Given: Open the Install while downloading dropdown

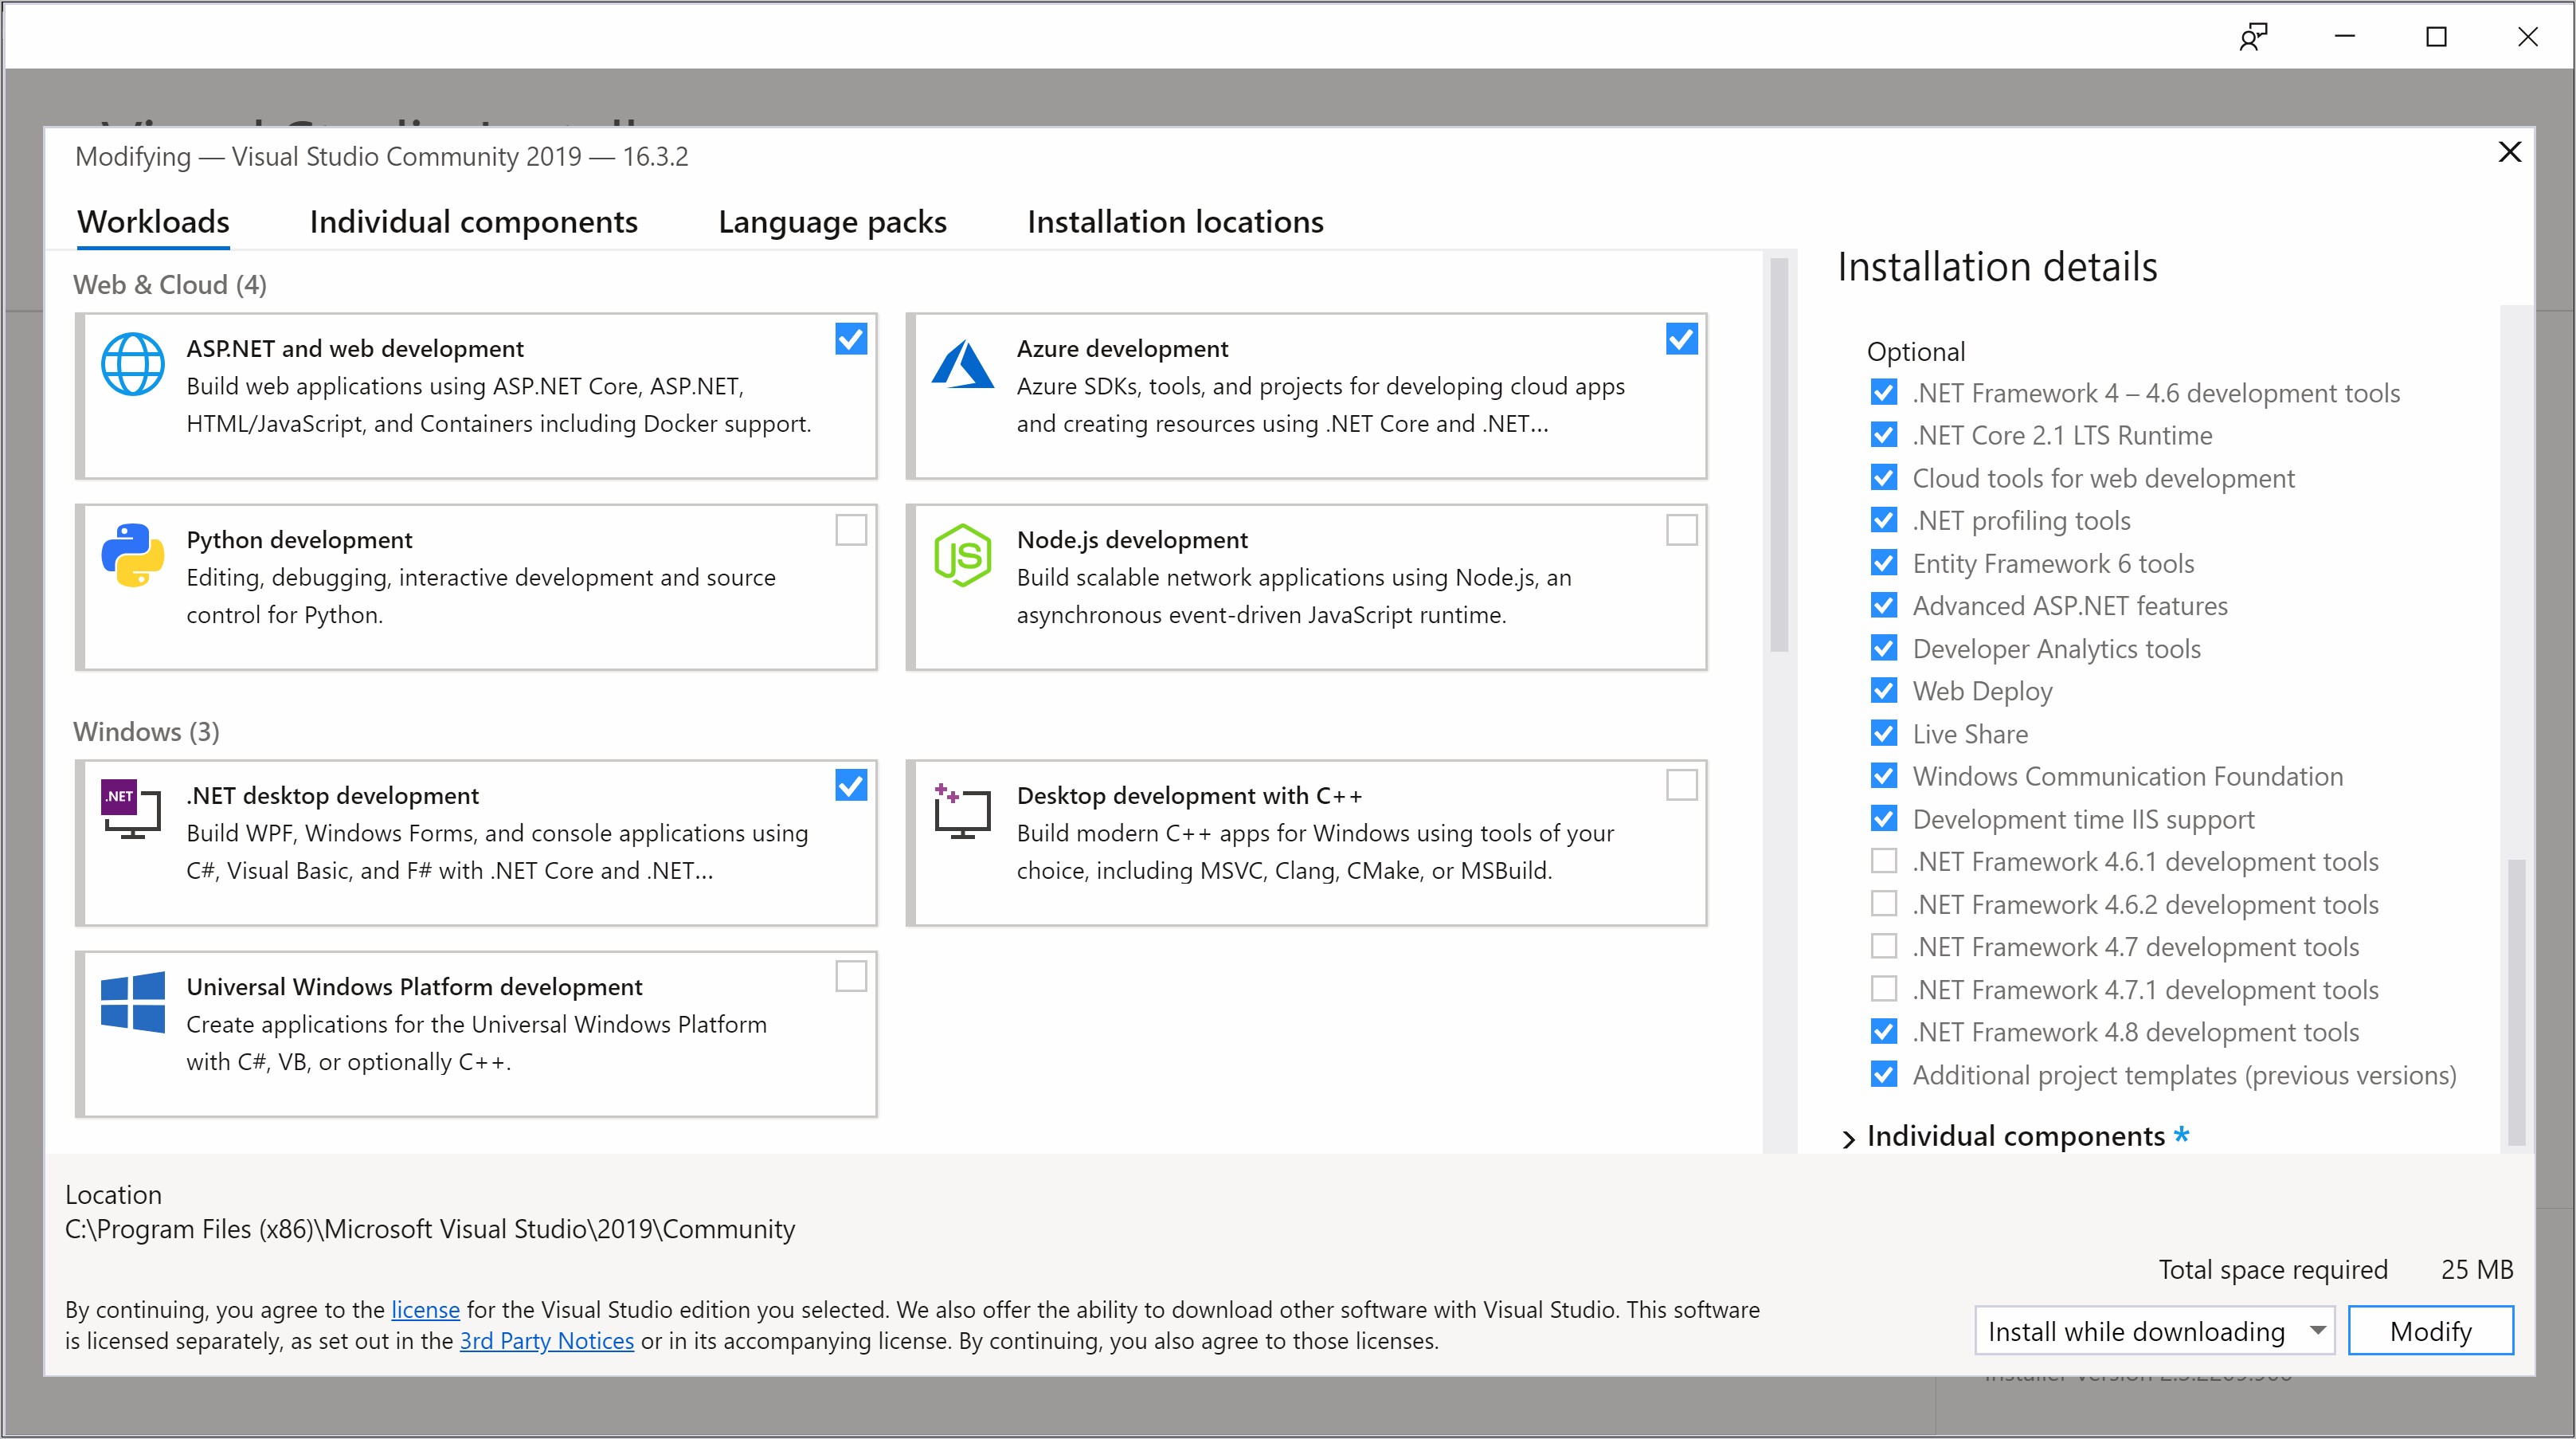Looking at the screenshot, I should 2318,1331.
